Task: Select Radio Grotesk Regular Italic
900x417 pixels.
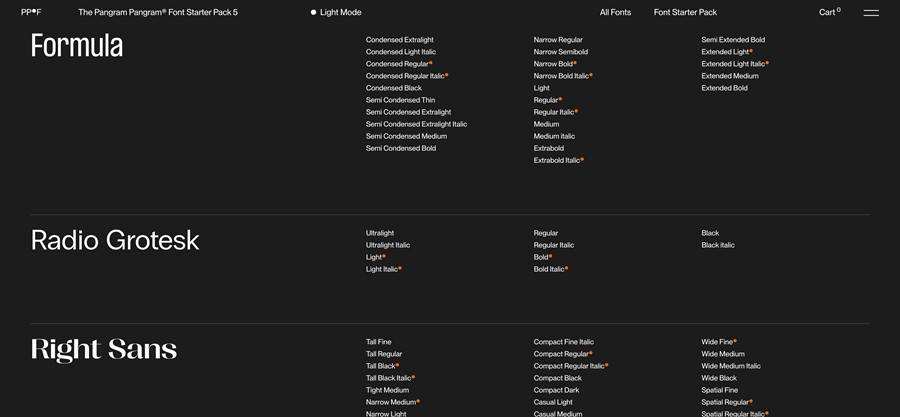Action: 553,245
